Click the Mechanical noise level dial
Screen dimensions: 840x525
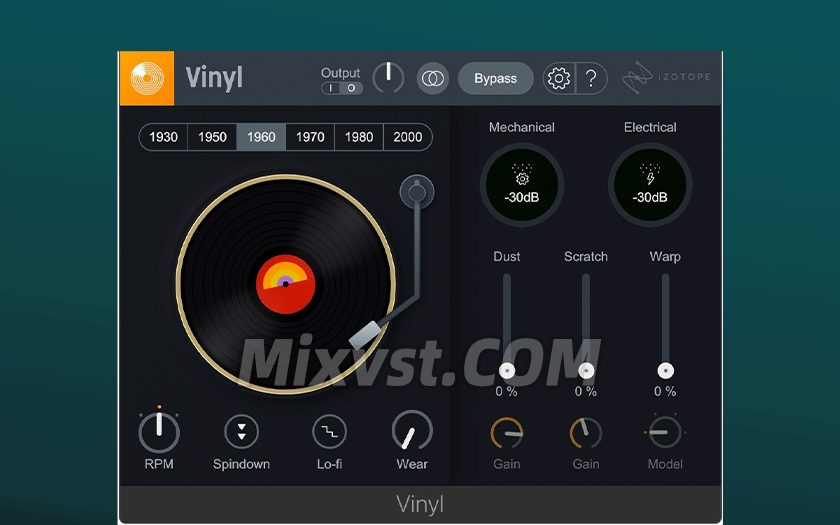coord(521,185)
